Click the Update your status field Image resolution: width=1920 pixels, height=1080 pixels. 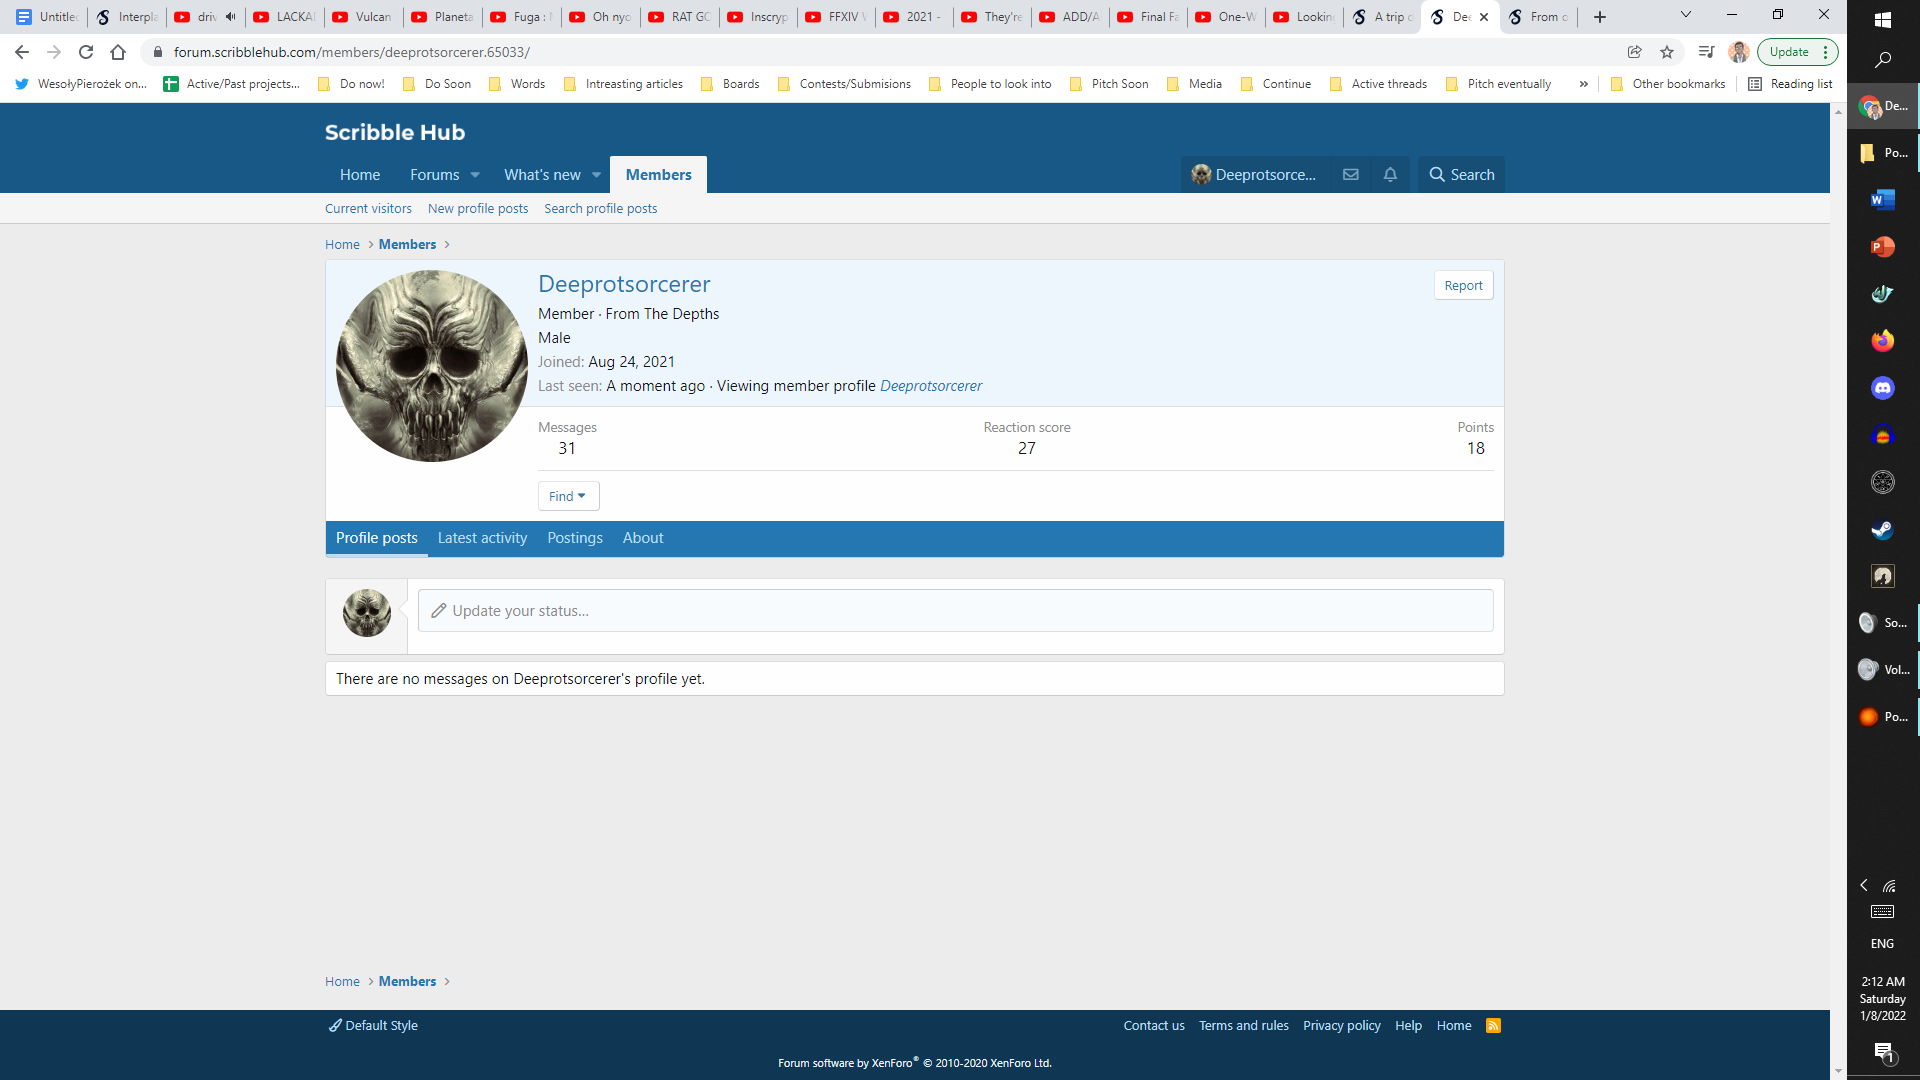955,611
